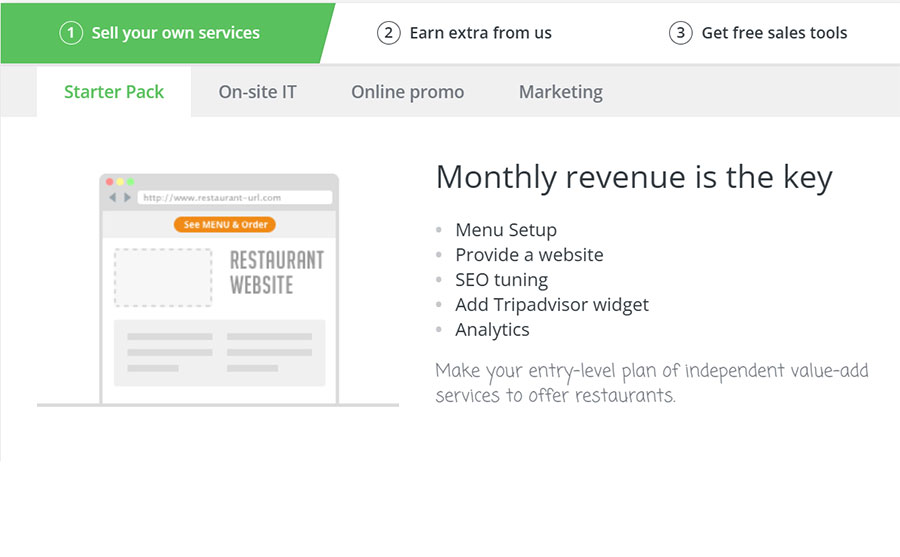Click the yellow dot in browser mockup
The width and height of the screenshot is (900, 557).
(x=120, y=182)
